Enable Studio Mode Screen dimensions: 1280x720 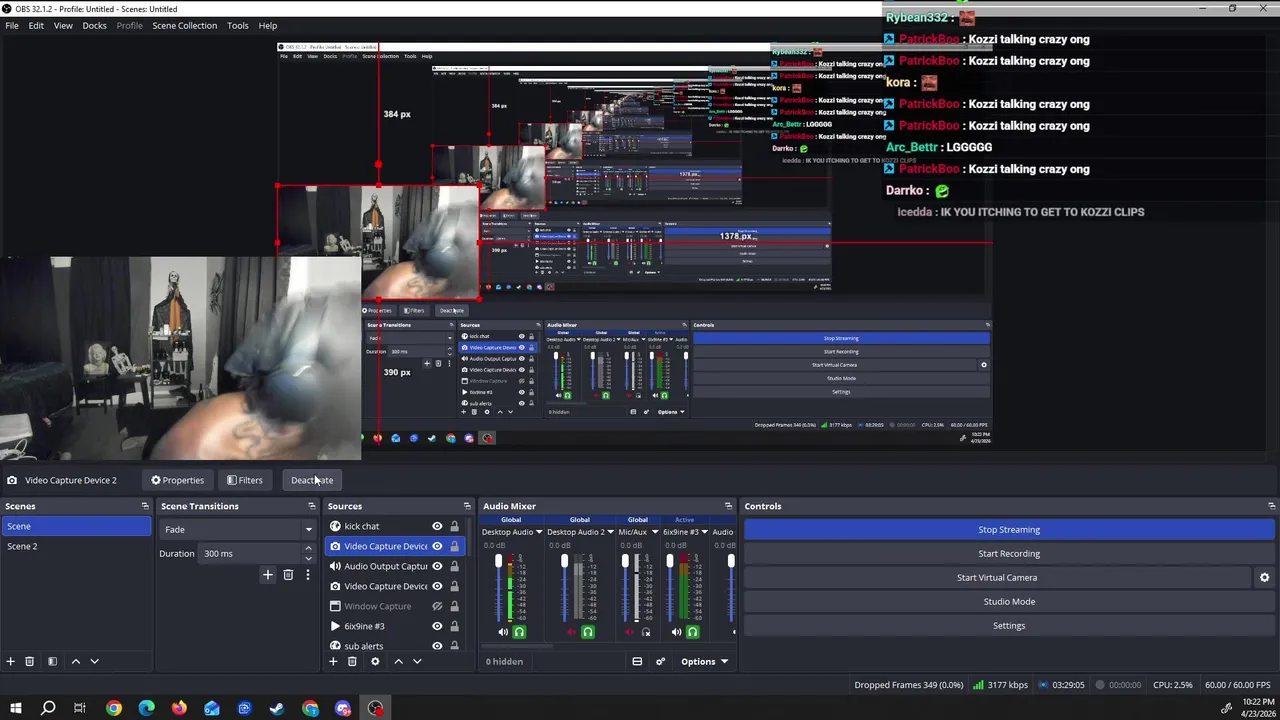(x=1009, y=601)
